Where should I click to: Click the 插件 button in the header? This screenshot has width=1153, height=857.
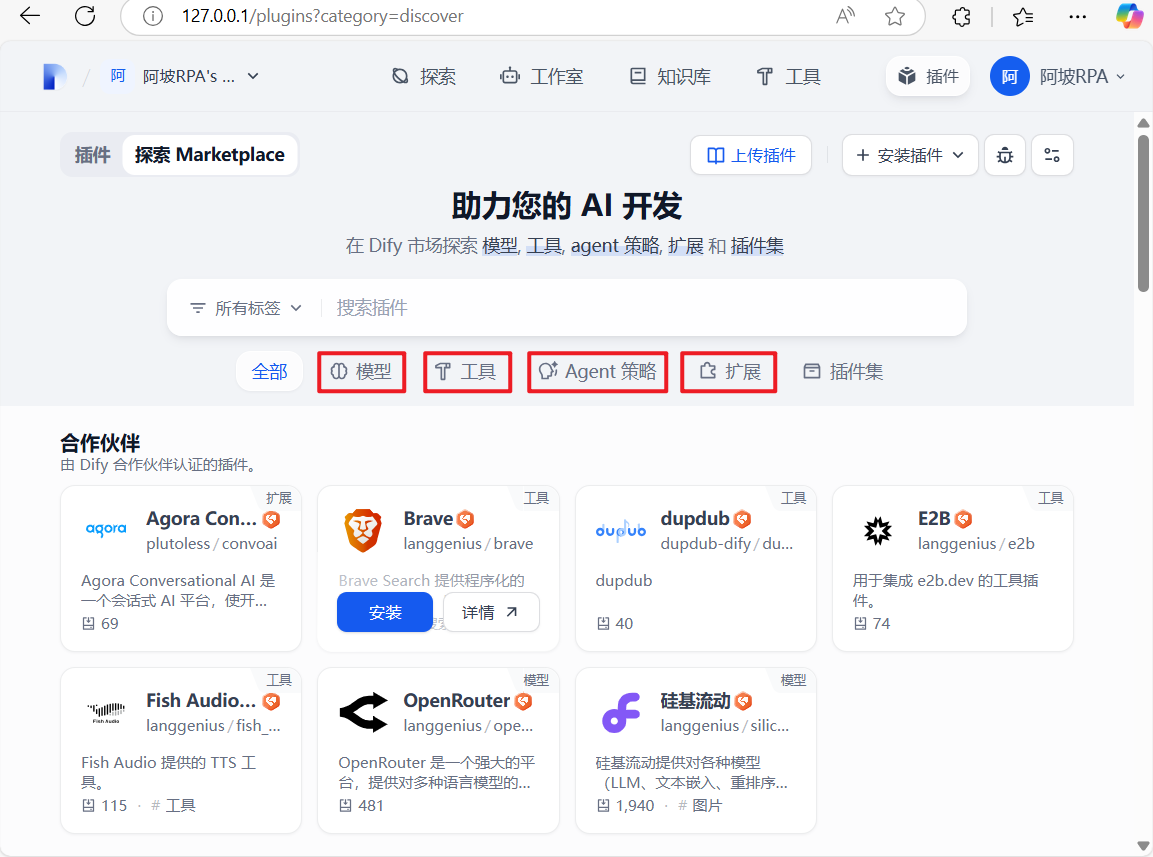click(928, 77)
